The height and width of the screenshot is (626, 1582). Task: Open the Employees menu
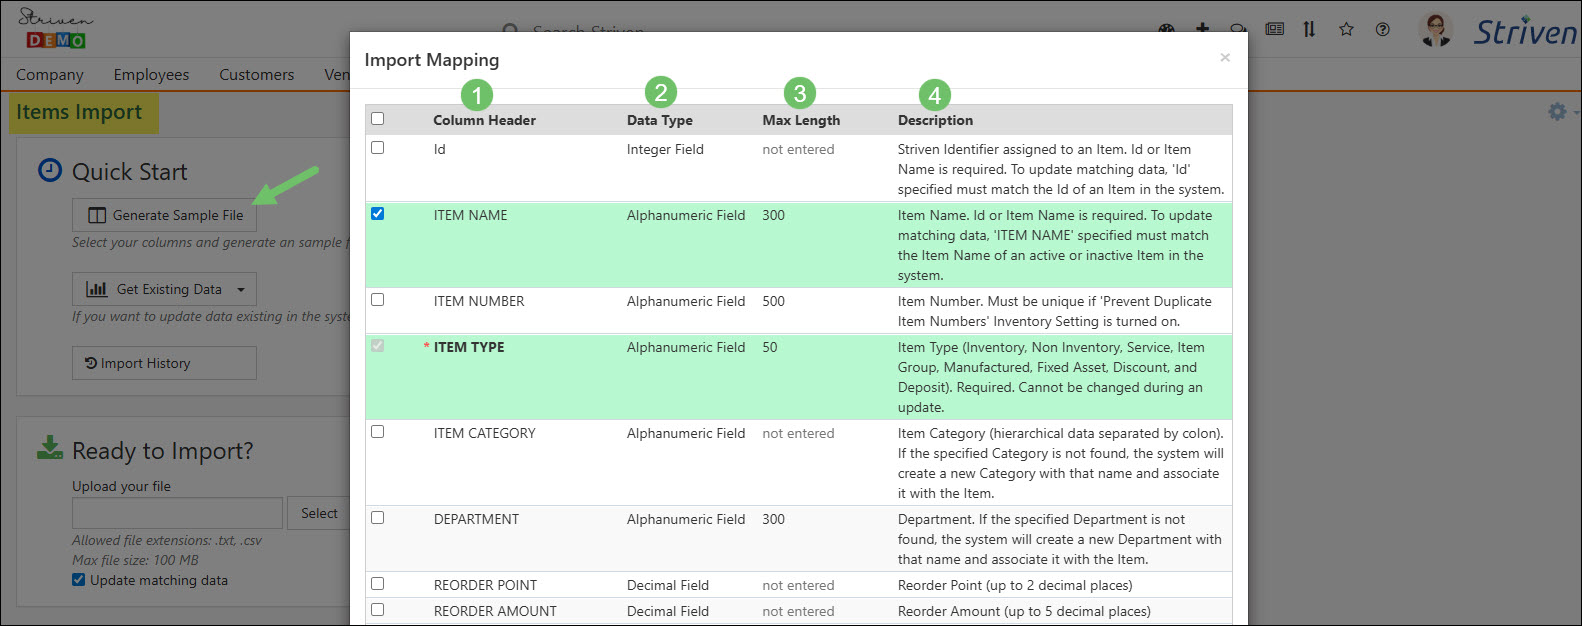click(x=151, y=75)
